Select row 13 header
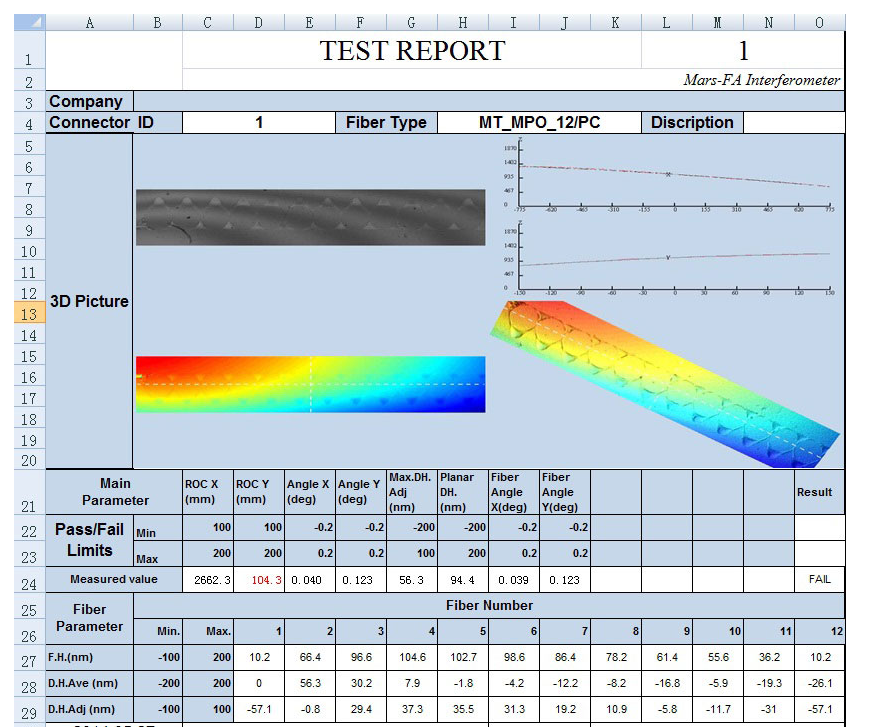This screenshot has height=727, width=874. click(x=30, y=314)
